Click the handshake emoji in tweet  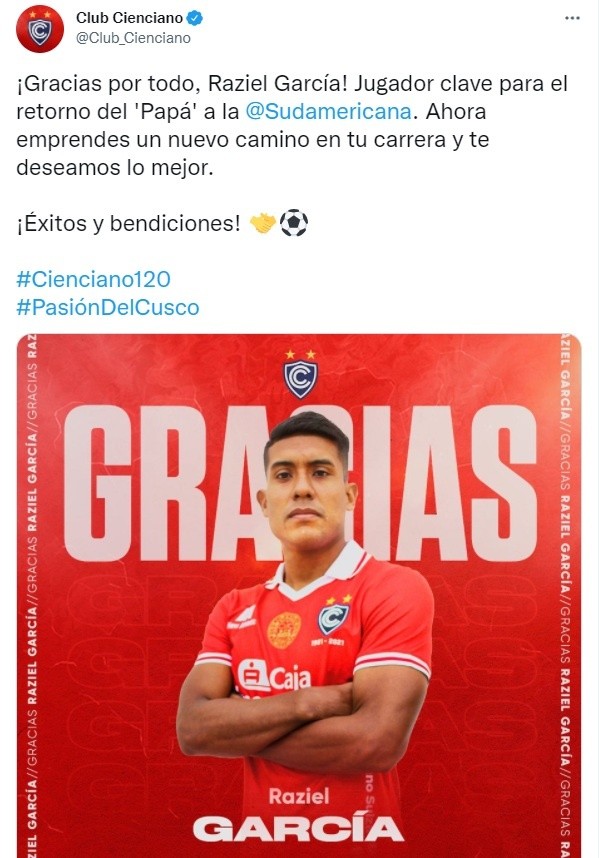coord(263,223)
